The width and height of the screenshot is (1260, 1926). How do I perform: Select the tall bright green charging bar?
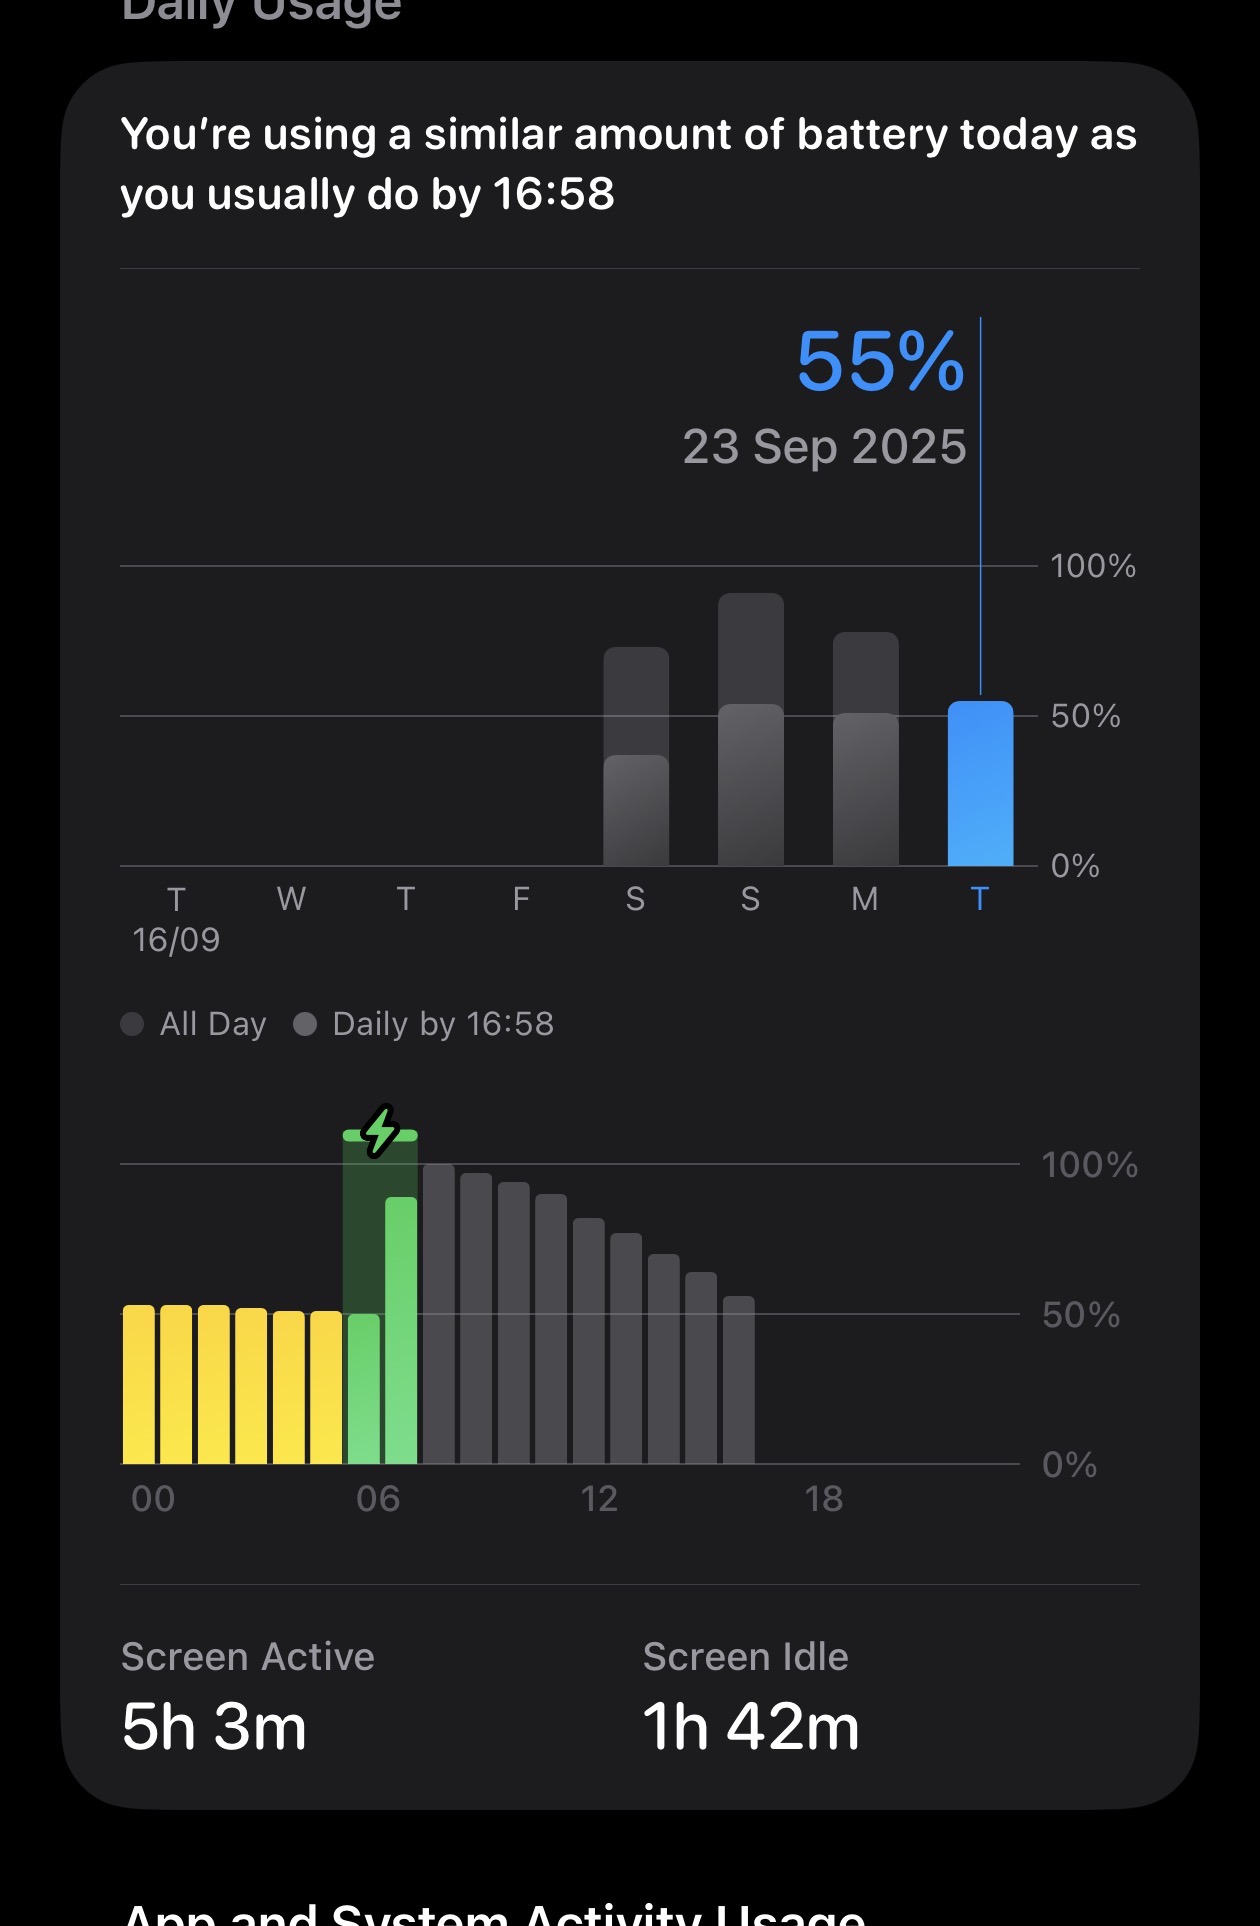[401, 1330]
